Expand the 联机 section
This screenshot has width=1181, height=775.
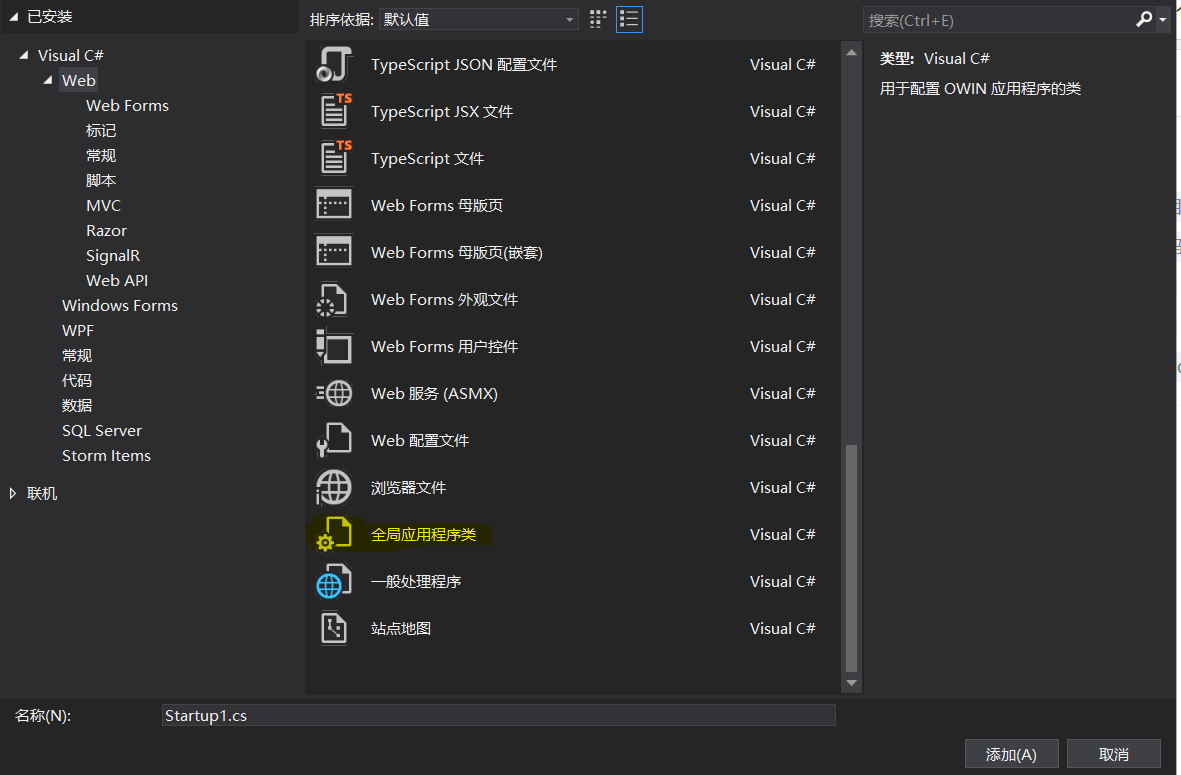click(x=13, y=493)
